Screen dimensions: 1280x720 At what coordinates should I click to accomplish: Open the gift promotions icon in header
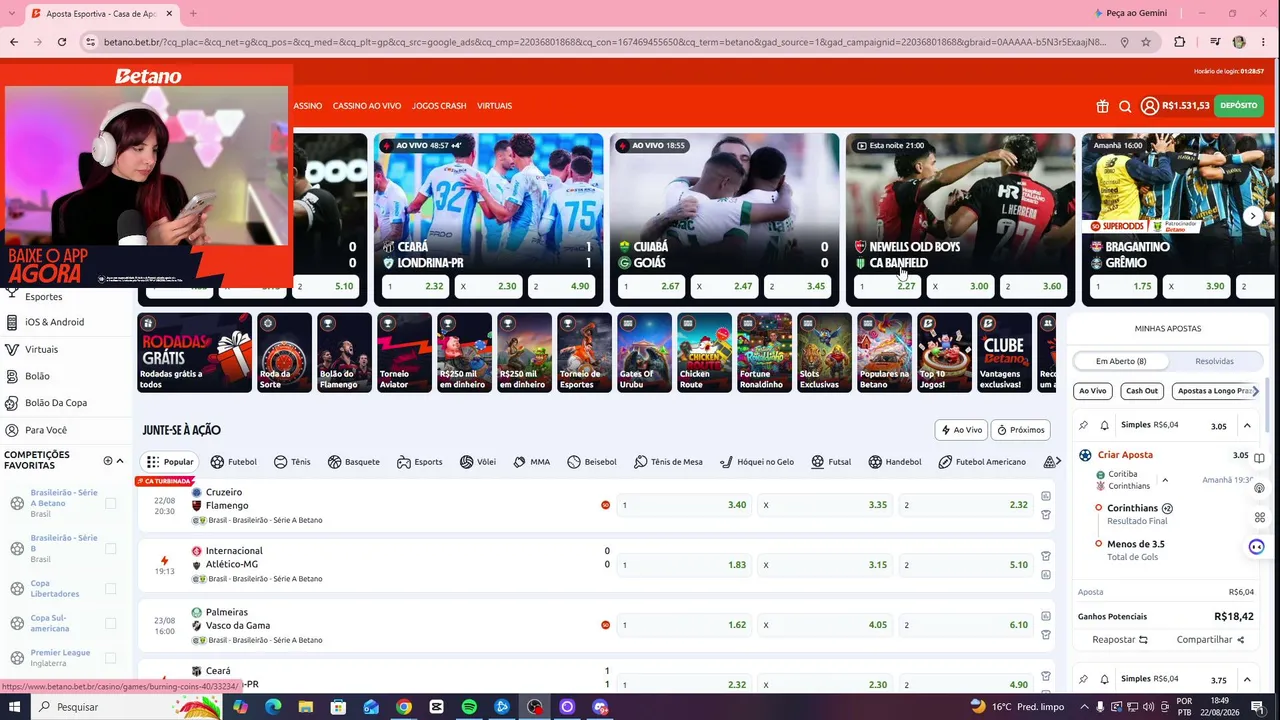click(x=1102, y=106)
